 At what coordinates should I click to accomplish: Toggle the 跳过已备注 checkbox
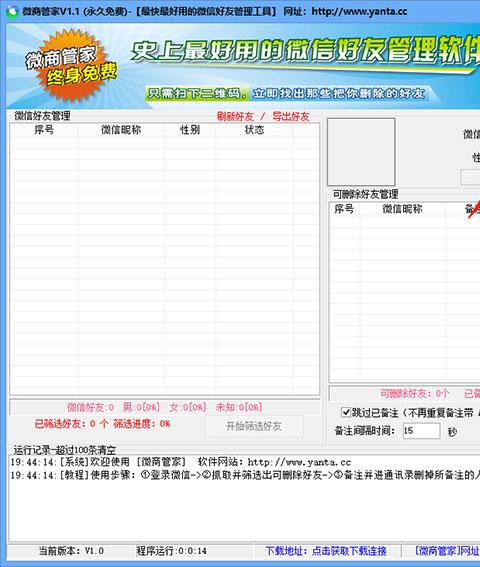[346, 412]
